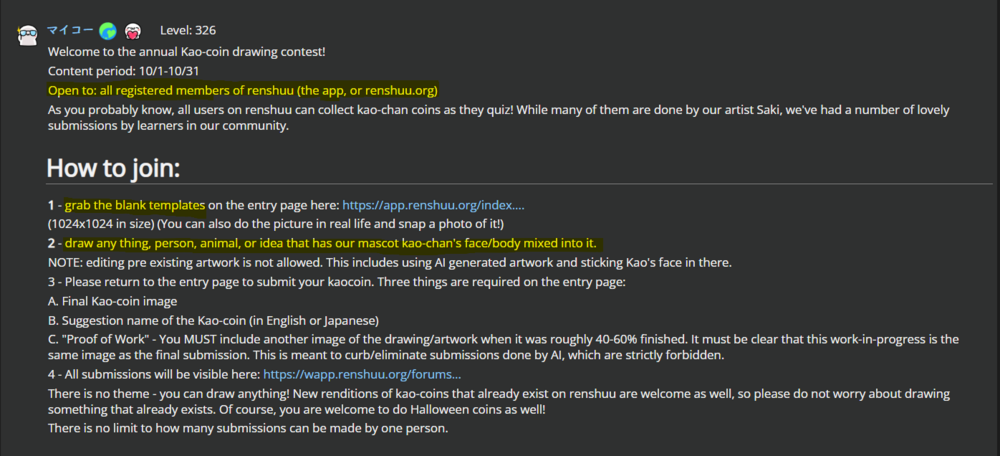Click the "B. Suggestion name of the Kao-coin" line
Screen dimensions: 1000x456
(214, 319)
